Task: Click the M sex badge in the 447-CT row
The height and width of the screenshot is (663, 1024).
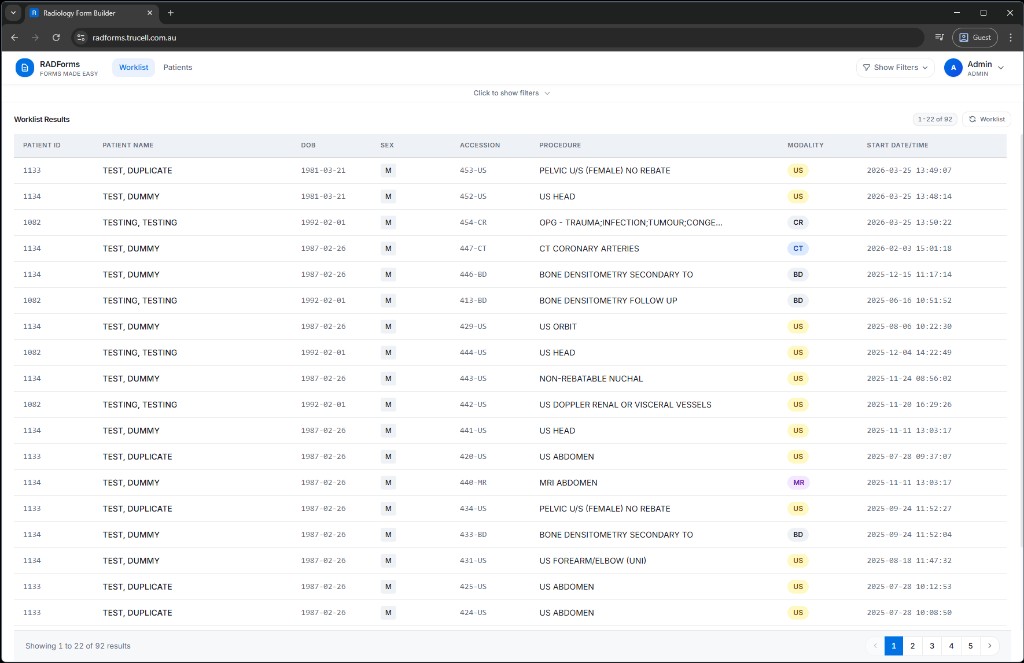Action: click(x=388, y=248)
